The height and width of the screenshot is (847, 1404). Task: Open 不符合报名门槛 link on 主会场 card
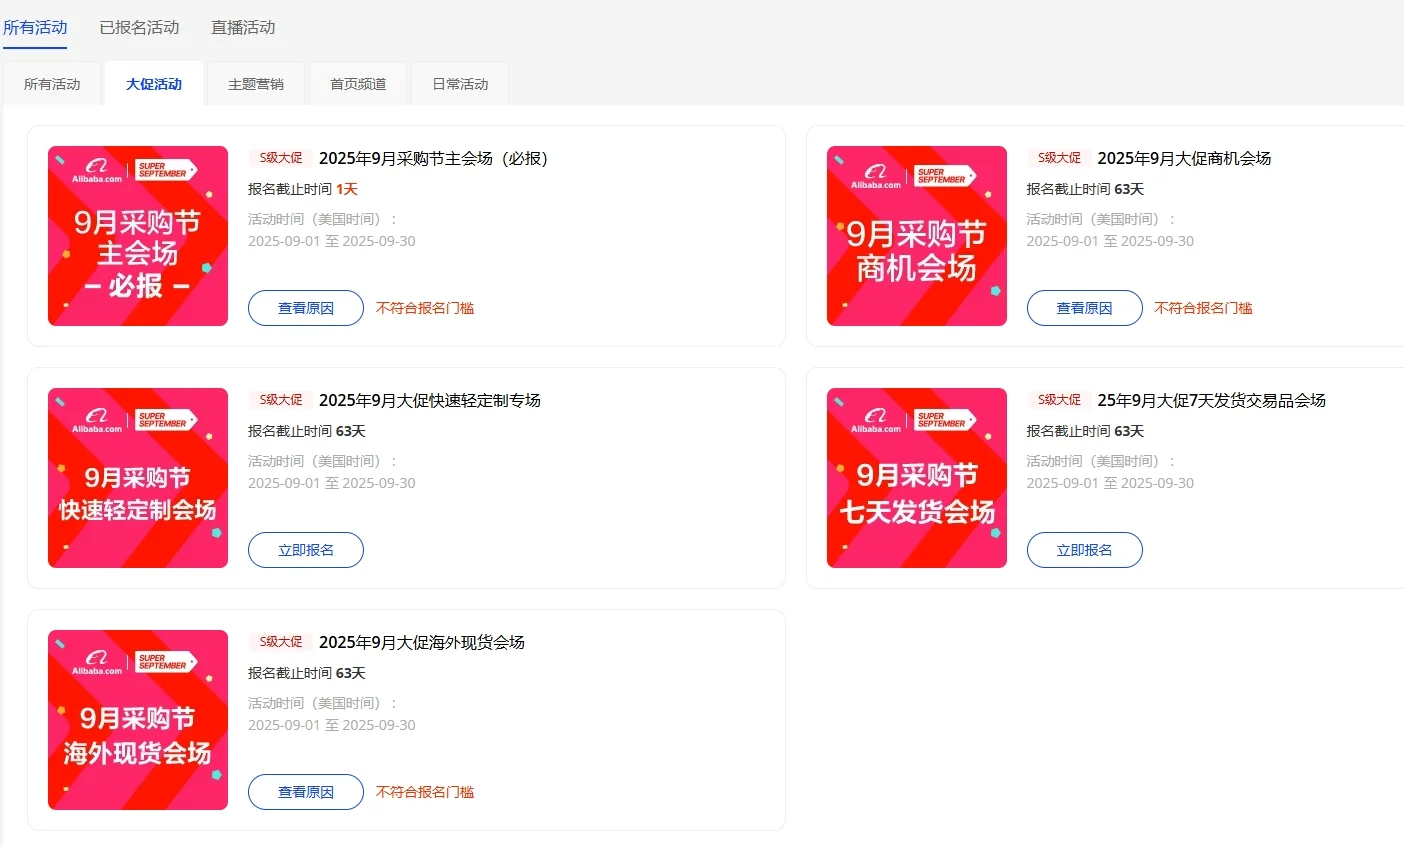pyautogui.click(x=424, y=308)
